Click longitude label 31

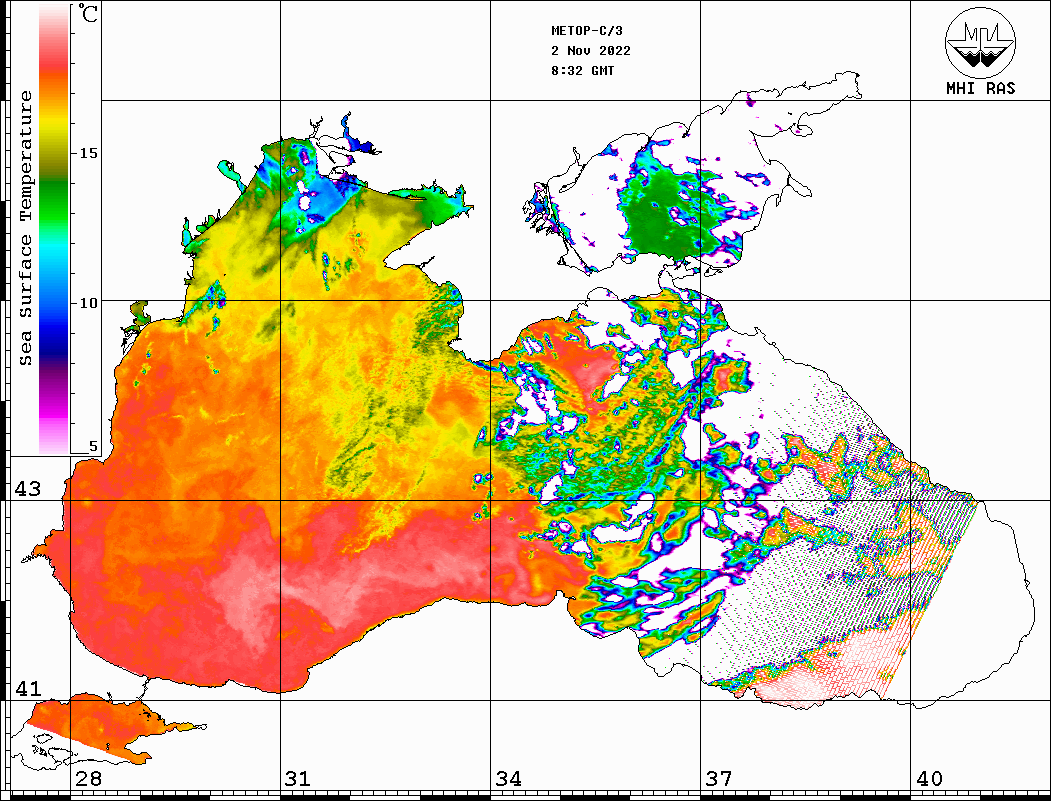[x=298, y=779]
